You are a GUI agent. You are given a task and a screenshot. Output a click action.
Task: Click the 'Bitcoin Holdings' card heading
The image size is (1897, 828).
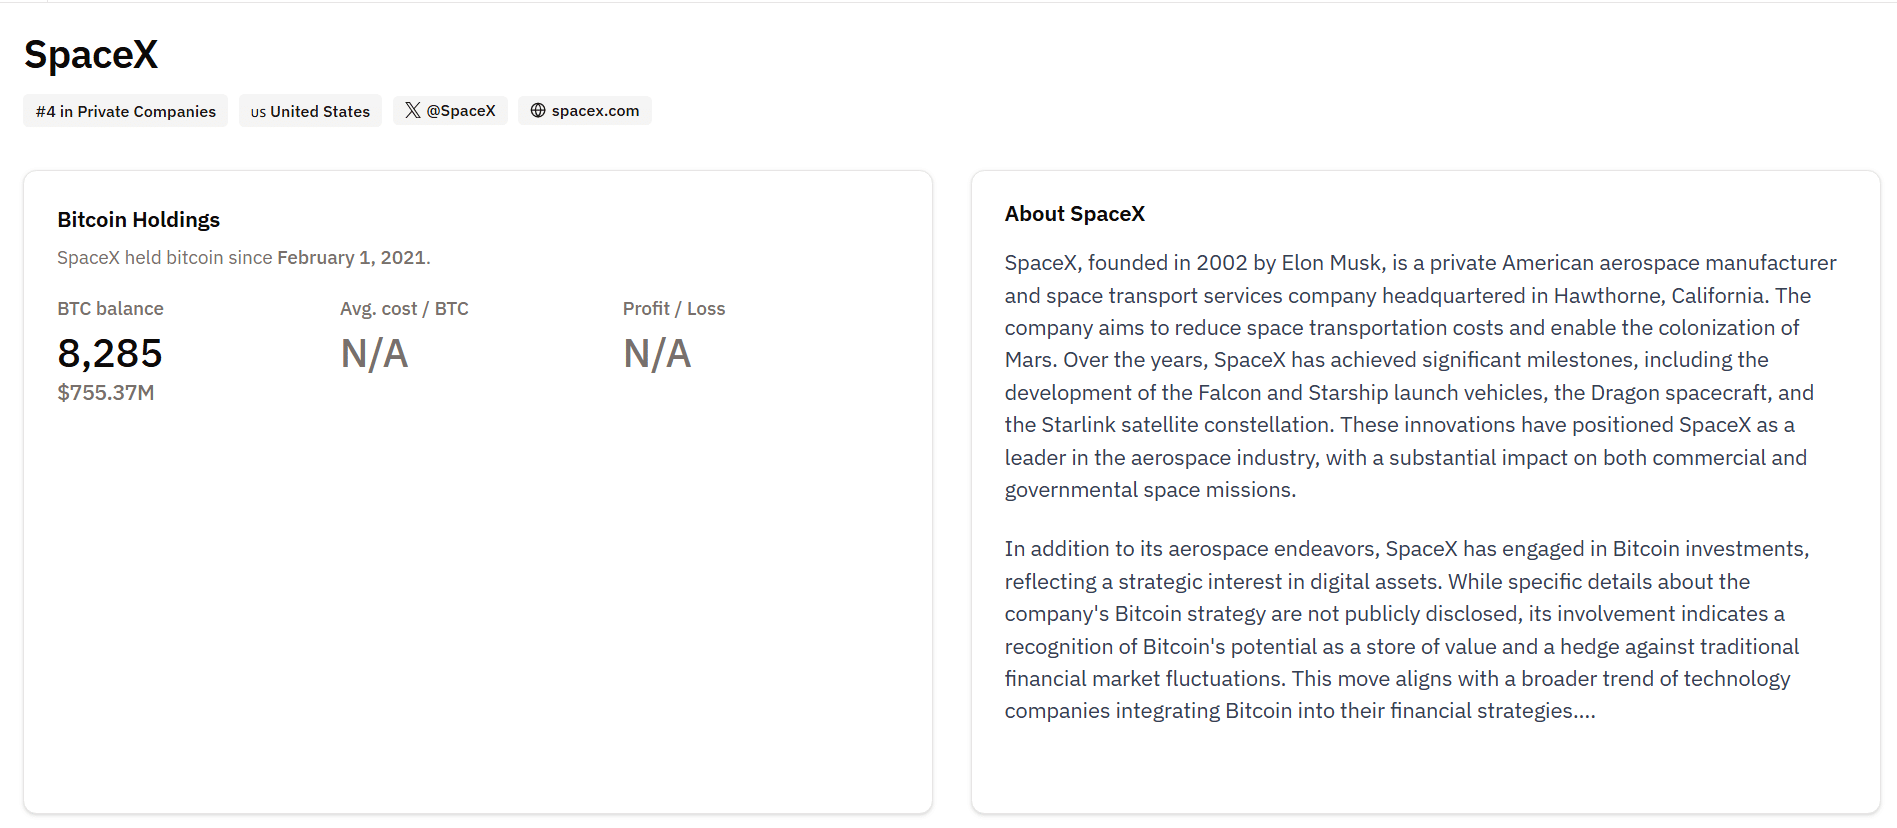pos(138,219)
